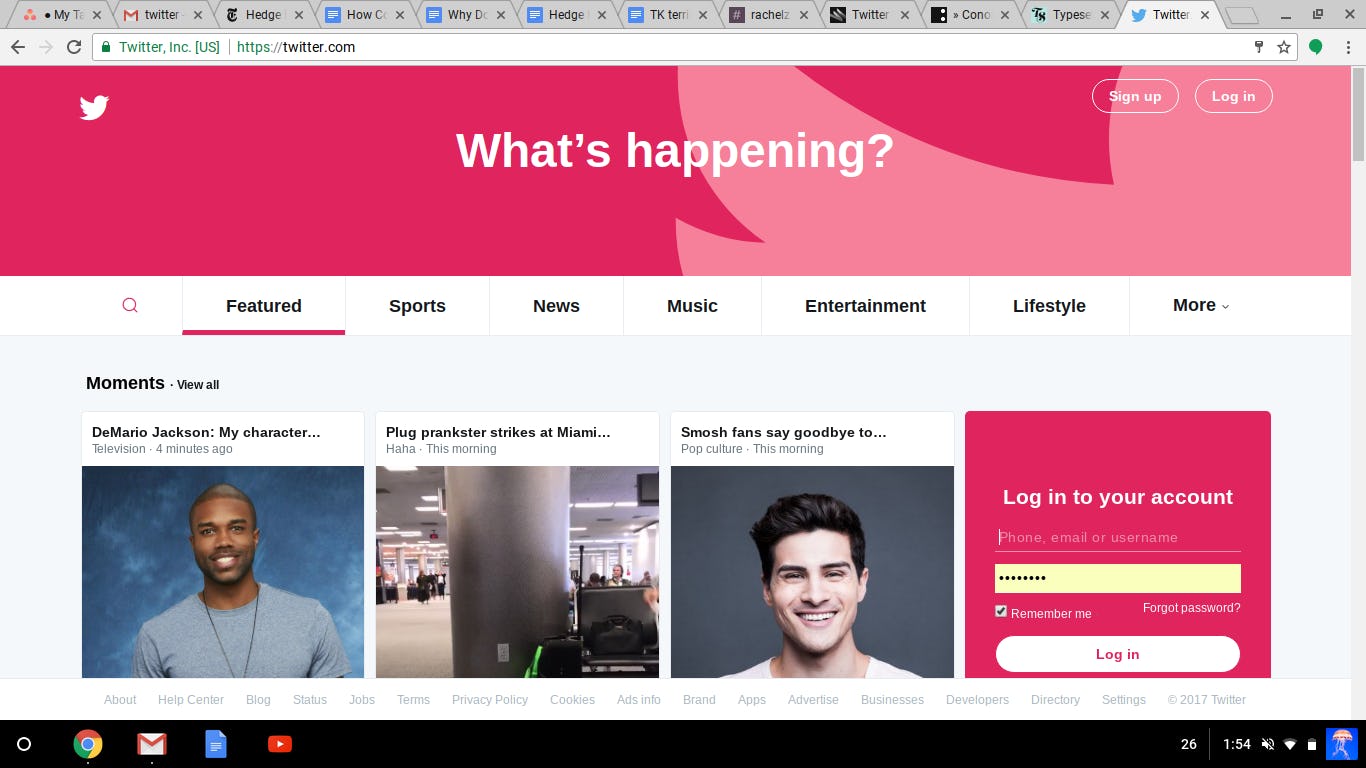Open the DeMario Jackson moment photo
1366x768 pixels.
click(x=223, y=572)
